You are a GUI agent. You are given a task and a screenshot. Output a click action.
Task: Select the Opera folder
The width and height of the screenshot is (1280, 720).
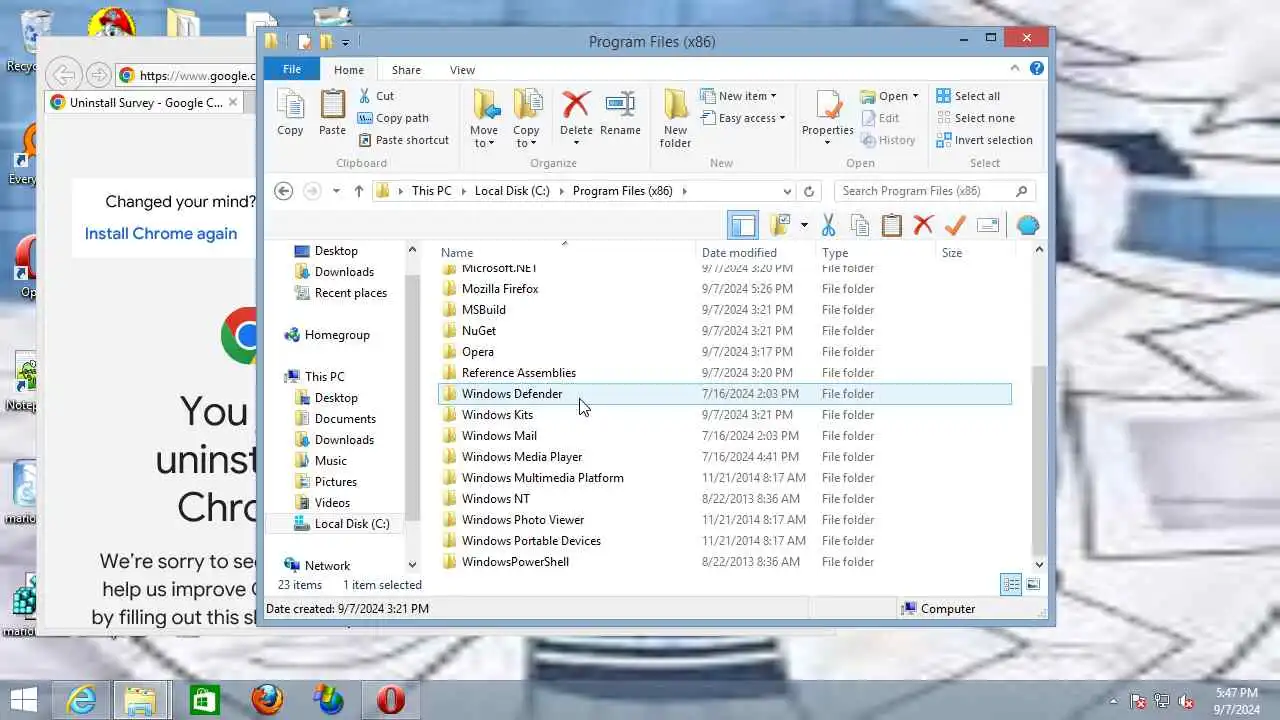(477, 352)
